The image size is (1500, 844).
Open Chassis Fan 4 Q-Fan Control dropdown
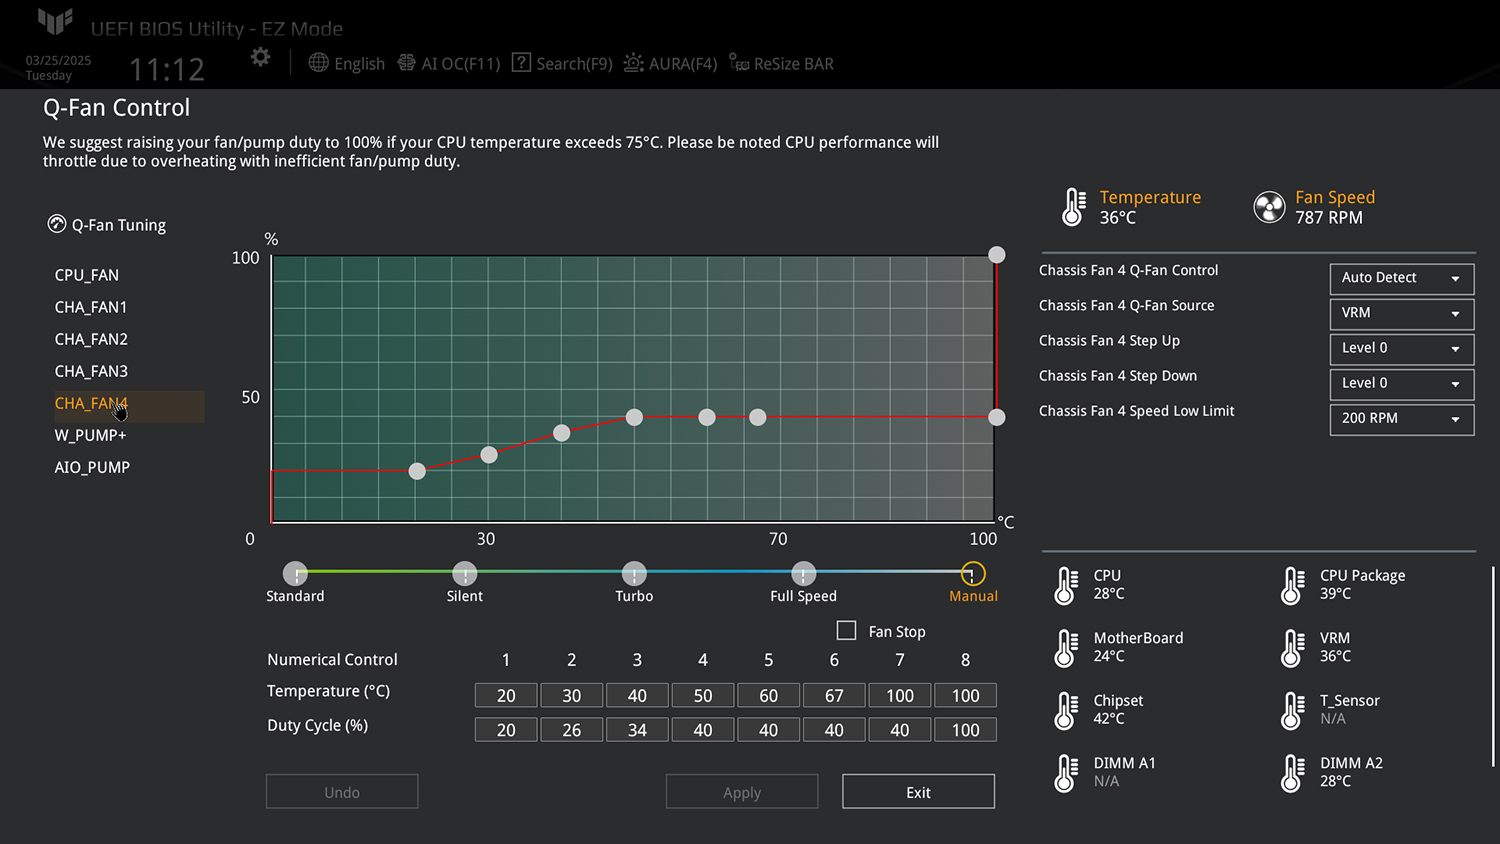(1401, 278)
